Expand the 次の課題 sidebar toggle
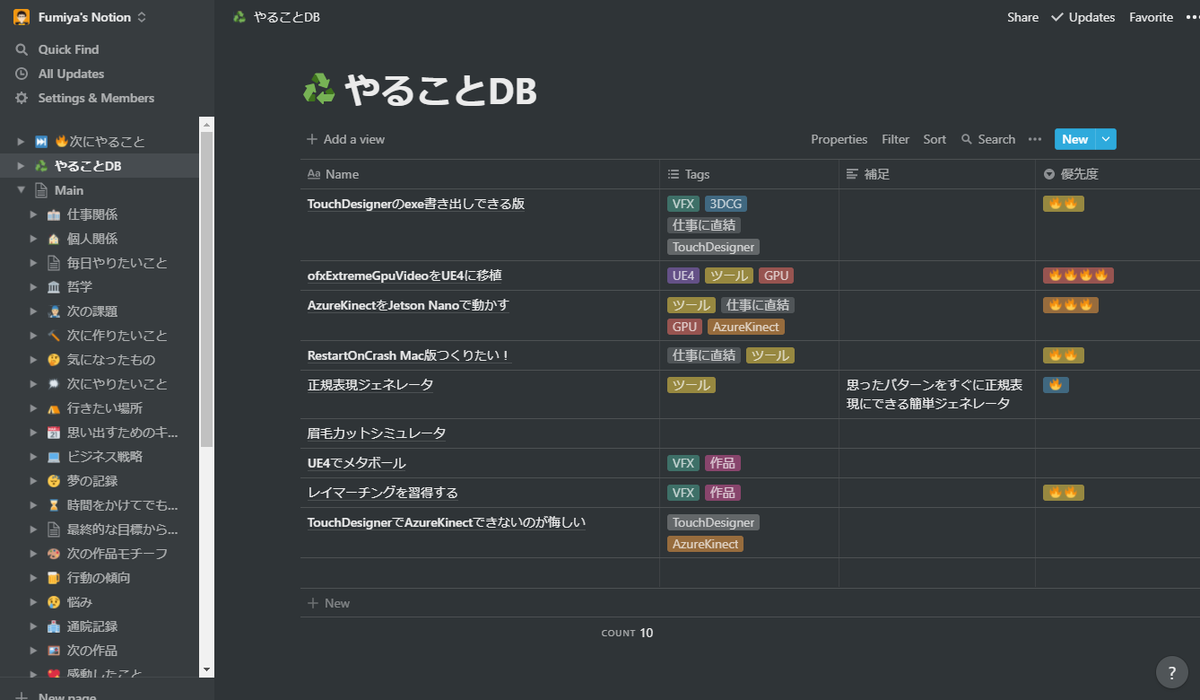Screen dimensions: 1200x700 (33, 311)
